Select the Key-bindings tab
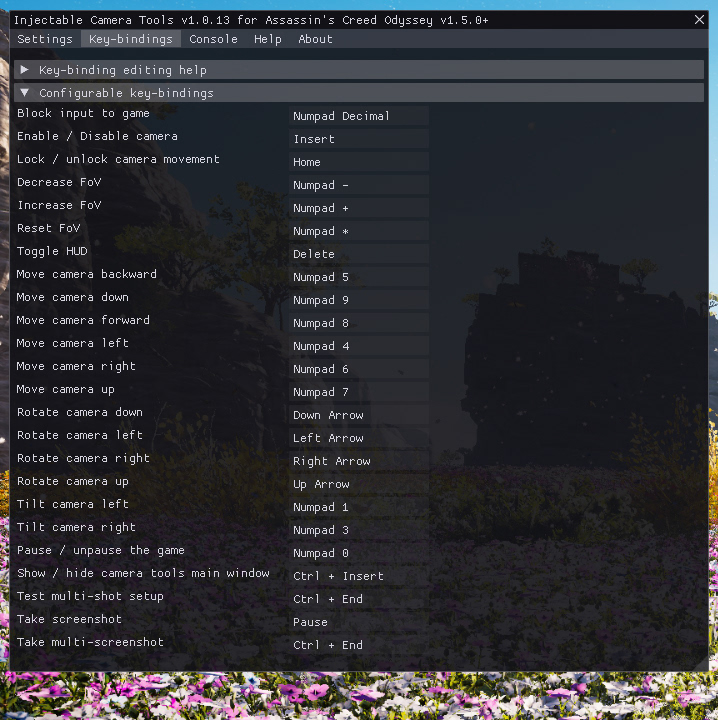718x720 pixels. pos(131,39)
